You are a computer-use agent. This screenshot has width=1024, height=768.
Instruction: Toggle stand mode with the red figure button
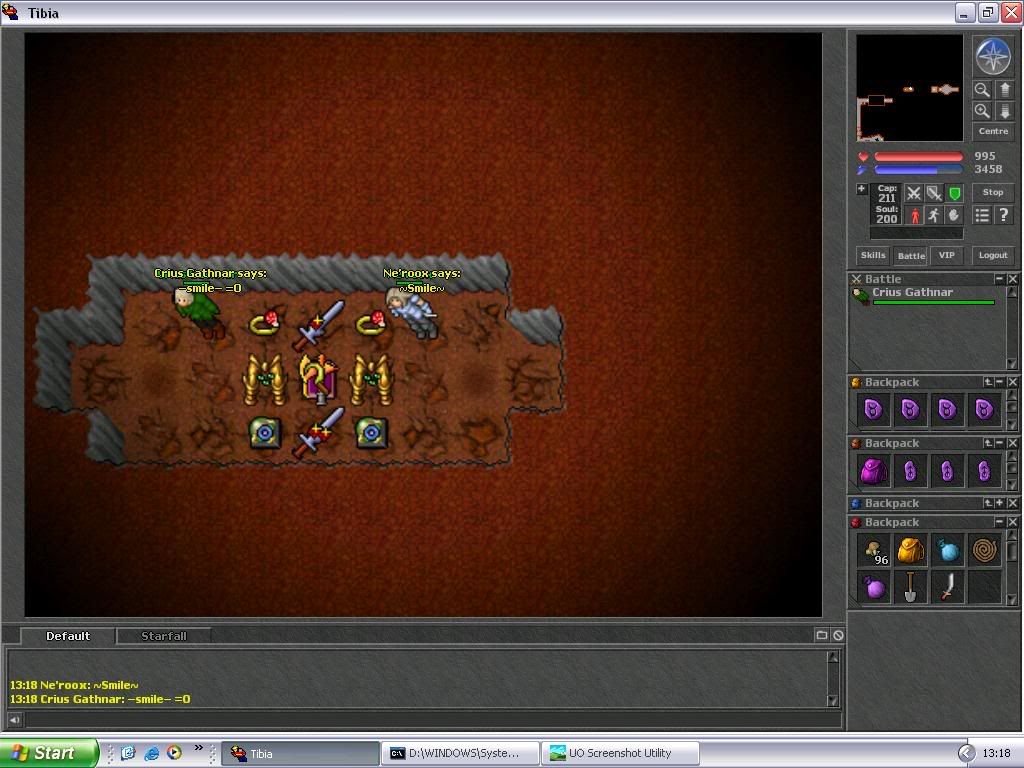coord(914,216)
